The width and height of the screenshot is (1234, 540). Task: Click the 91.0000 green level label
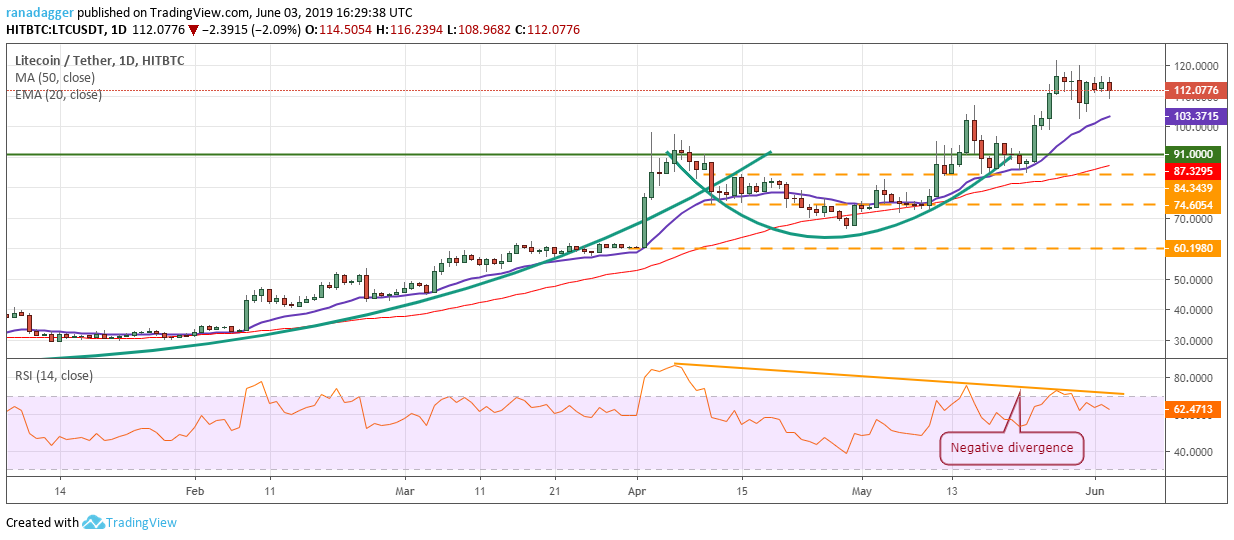pos(1194,155)
